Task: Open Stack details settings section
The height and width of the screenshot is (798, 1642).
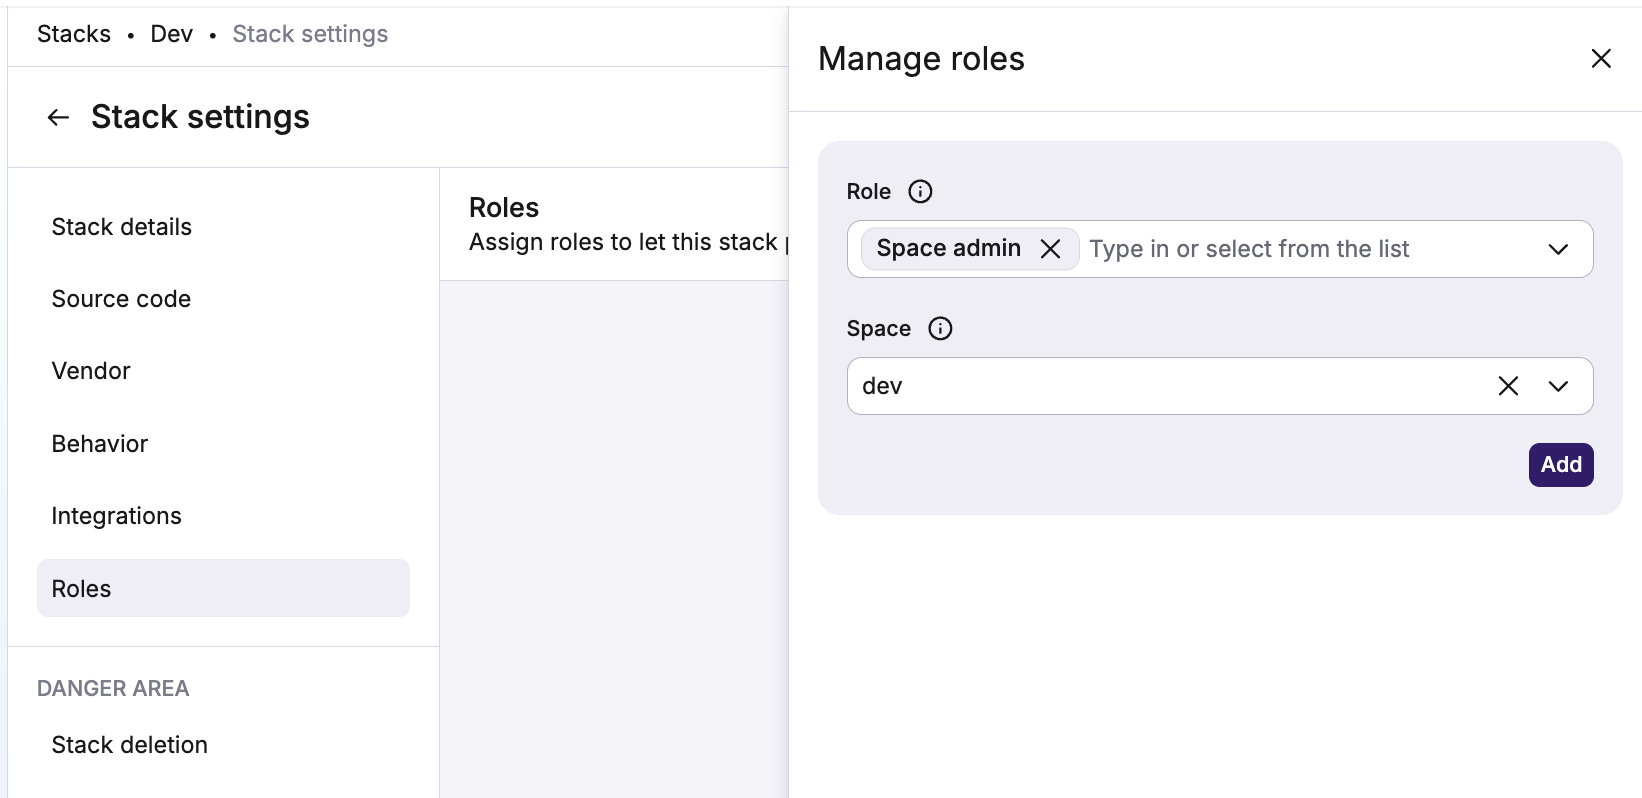Action: [122, 227]
